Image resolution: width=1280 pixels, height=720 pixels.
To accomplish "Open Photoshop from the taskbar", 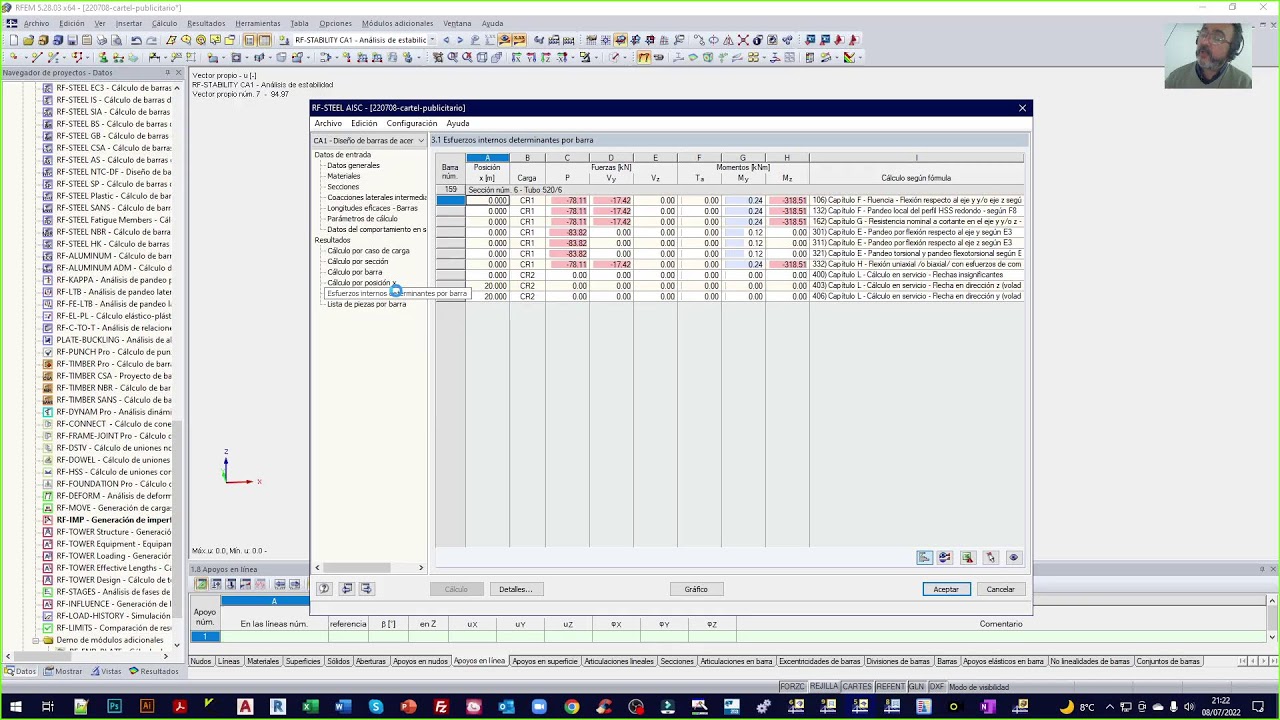I will [x=114, y=707].
